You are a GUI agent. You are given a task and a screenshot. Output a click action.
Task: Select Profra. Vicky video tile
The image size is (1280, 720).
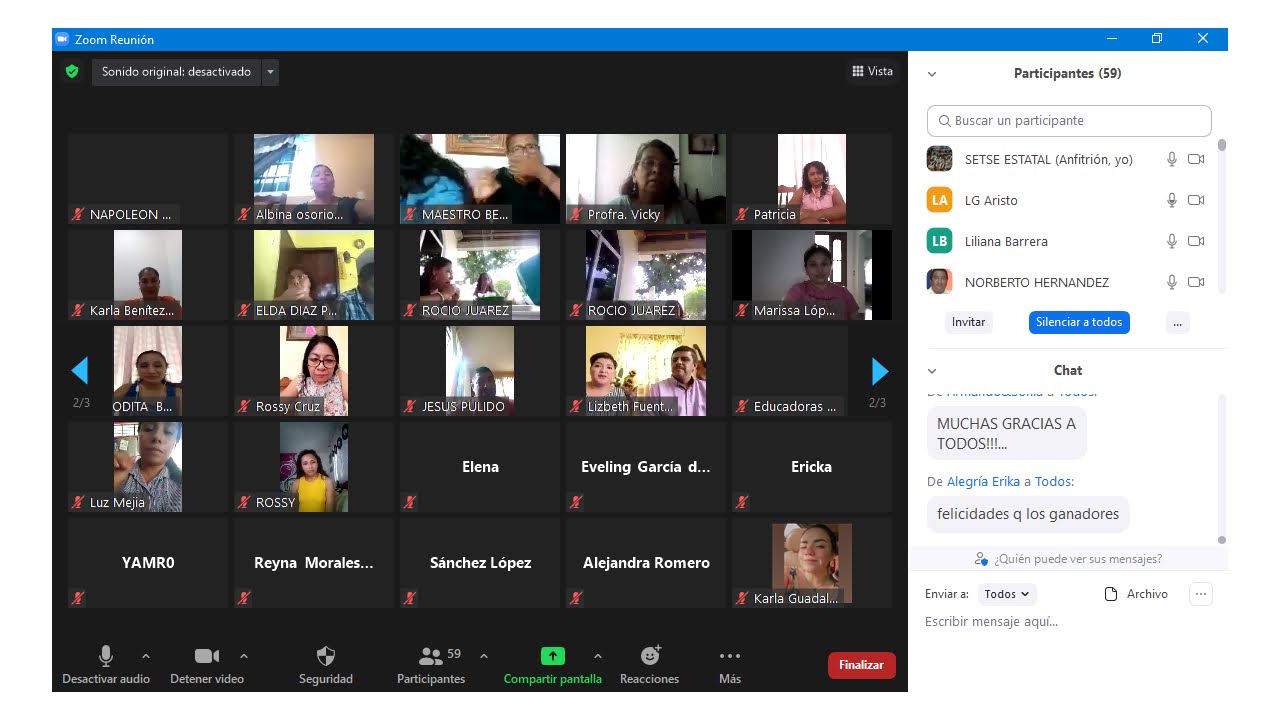tap(646, 179)
